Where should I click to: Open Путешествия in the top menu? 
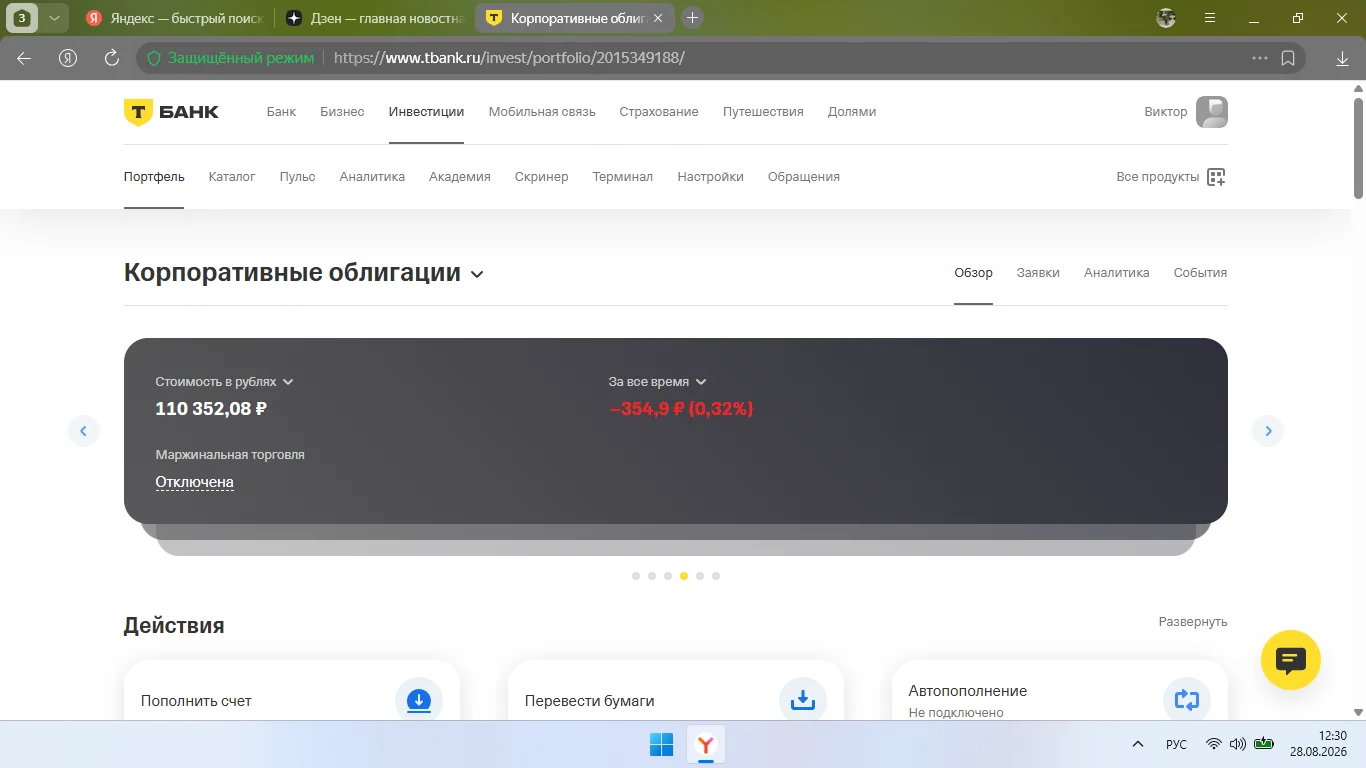pyautogui.click(x=763, y=112)
